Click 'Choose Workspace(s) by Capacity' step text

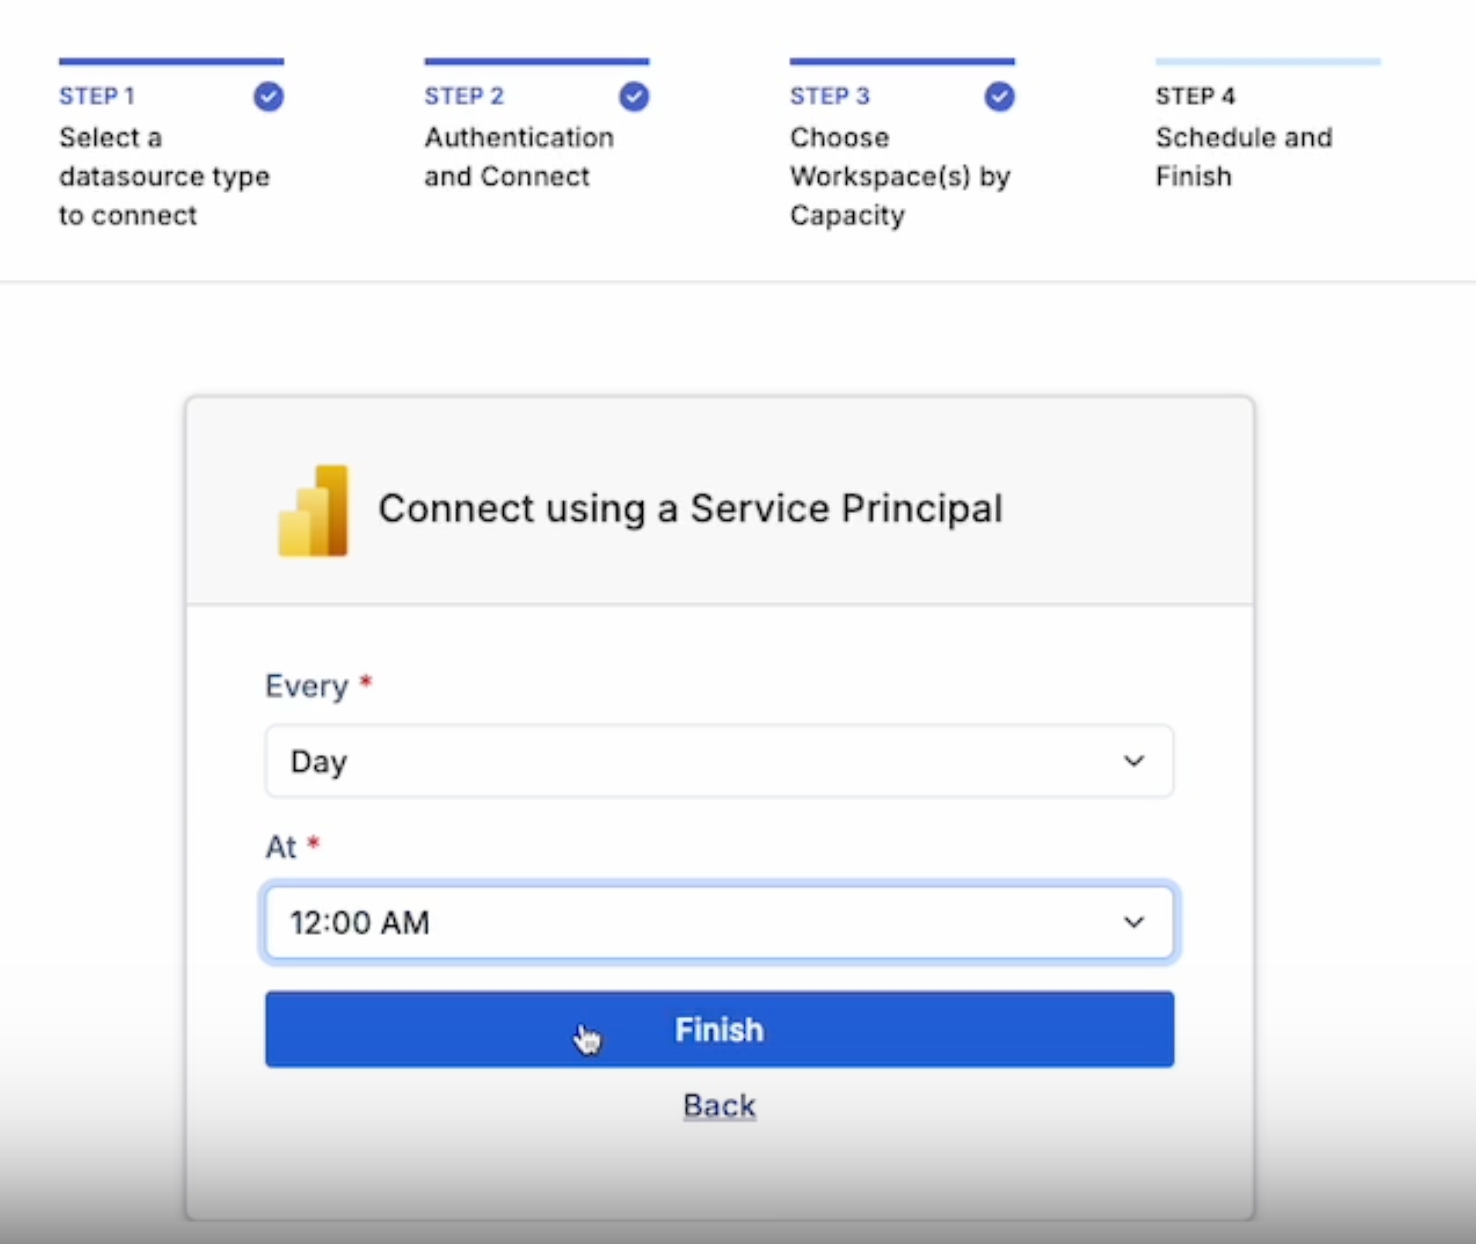click(x=900, y=177)
